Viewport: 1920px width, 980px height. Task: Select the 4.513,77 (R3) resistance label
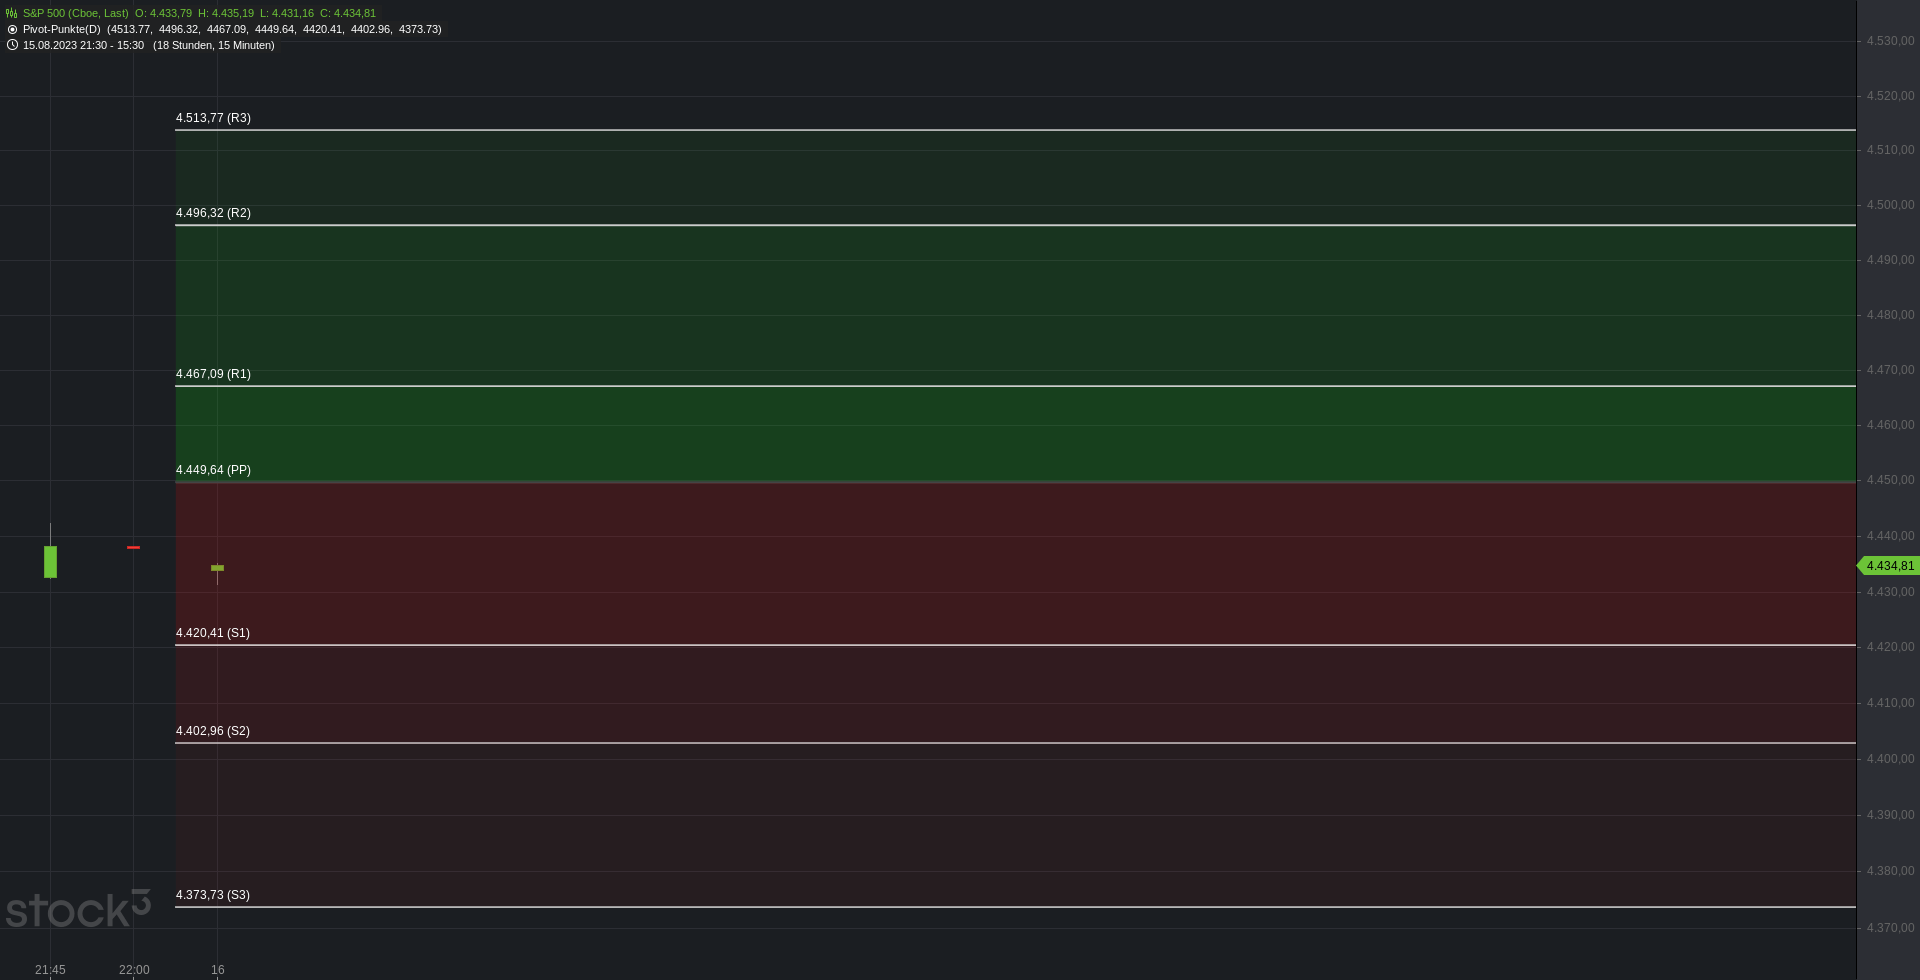pyautogui.click(x=213, y=118)
